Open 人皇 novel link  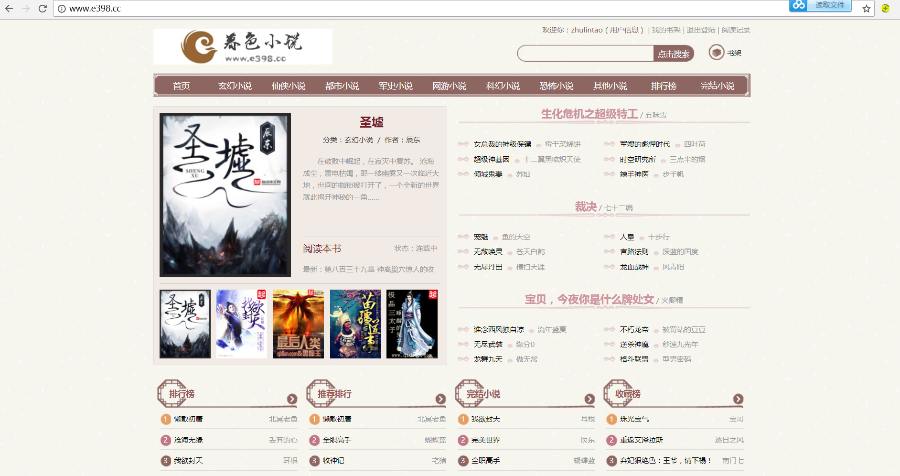tap(627, 237)
